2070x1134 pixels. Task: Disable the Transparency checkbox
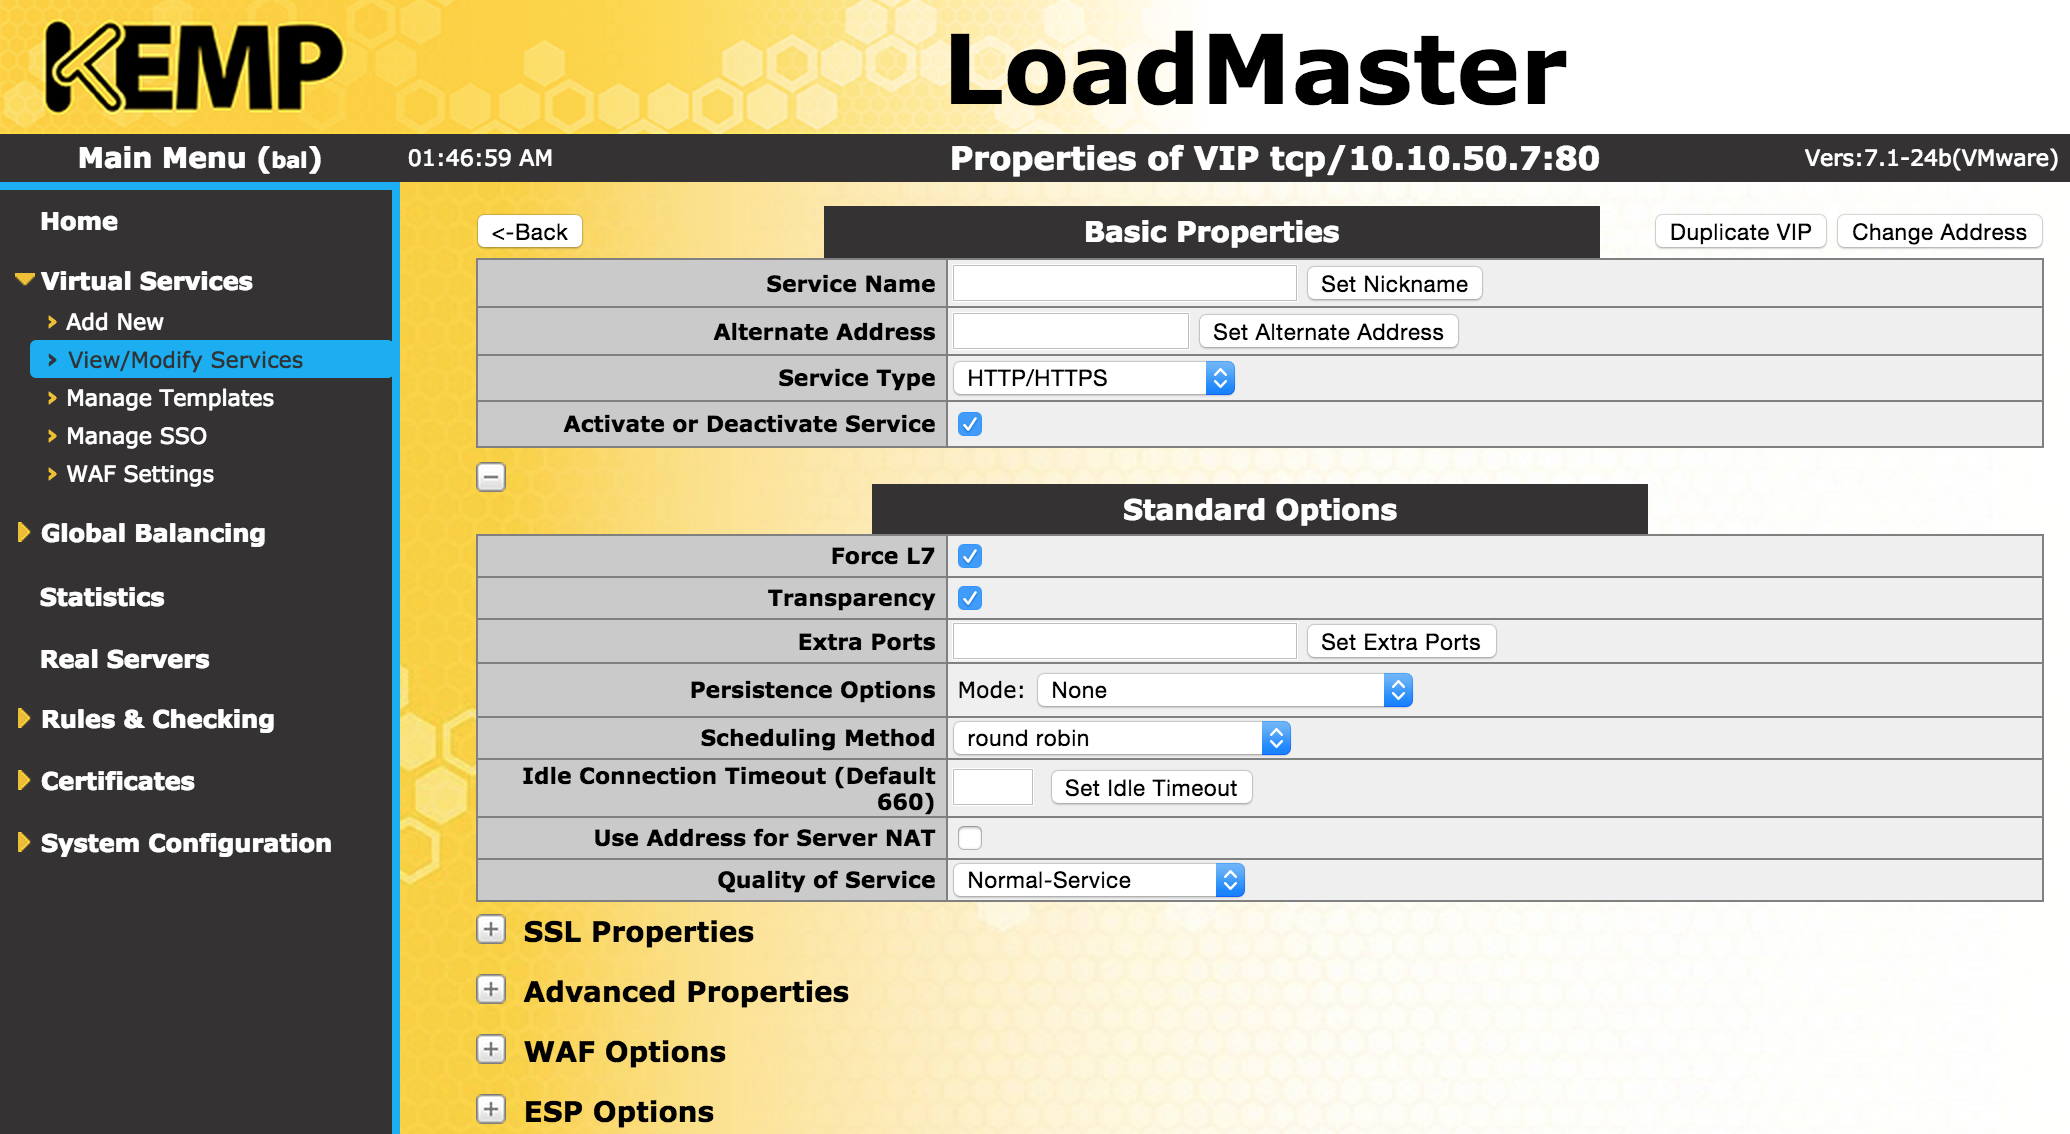(970, 598)
